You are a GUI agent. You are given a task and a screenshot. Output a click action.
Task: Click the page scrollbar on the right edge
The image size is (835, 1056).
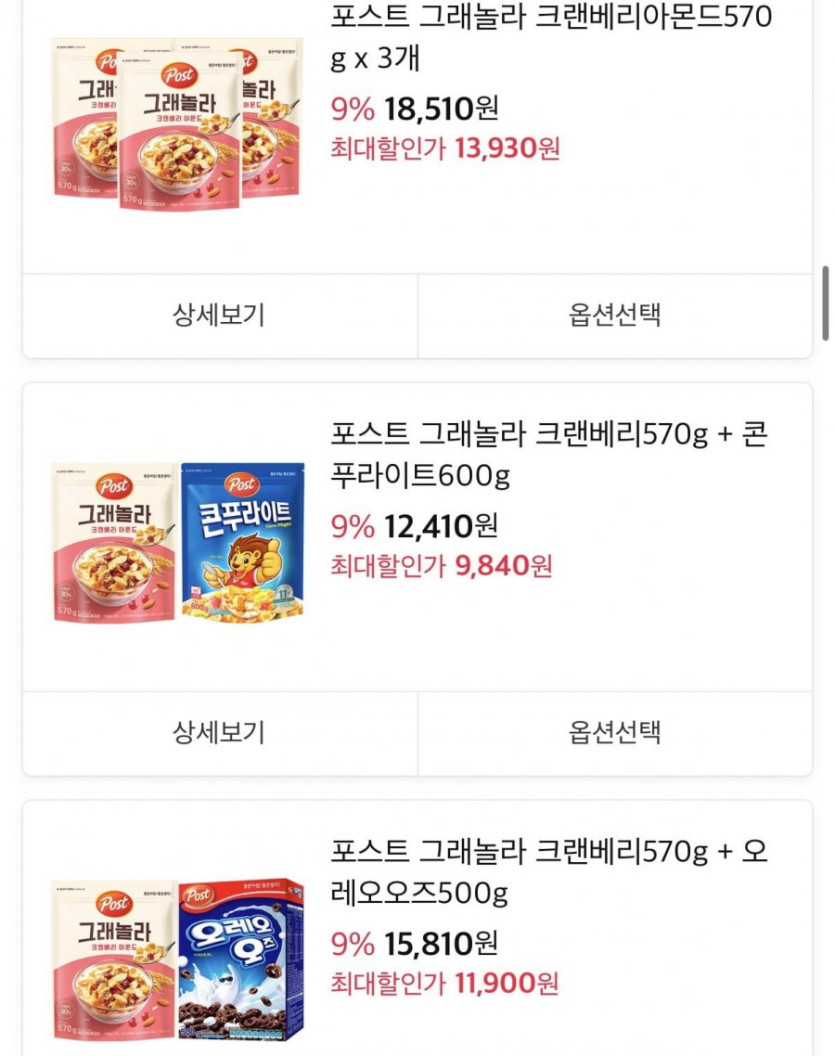826,302
